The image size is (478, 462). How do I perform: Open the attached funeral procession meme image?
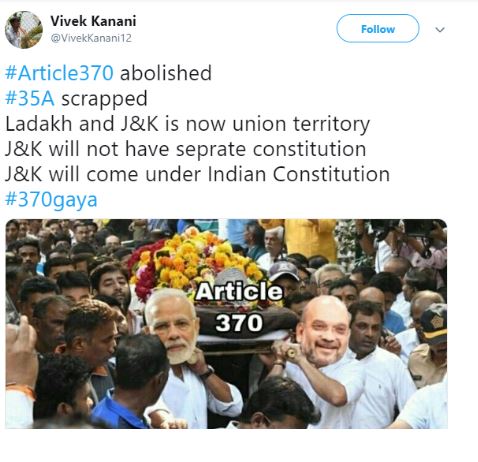[226, 324]
